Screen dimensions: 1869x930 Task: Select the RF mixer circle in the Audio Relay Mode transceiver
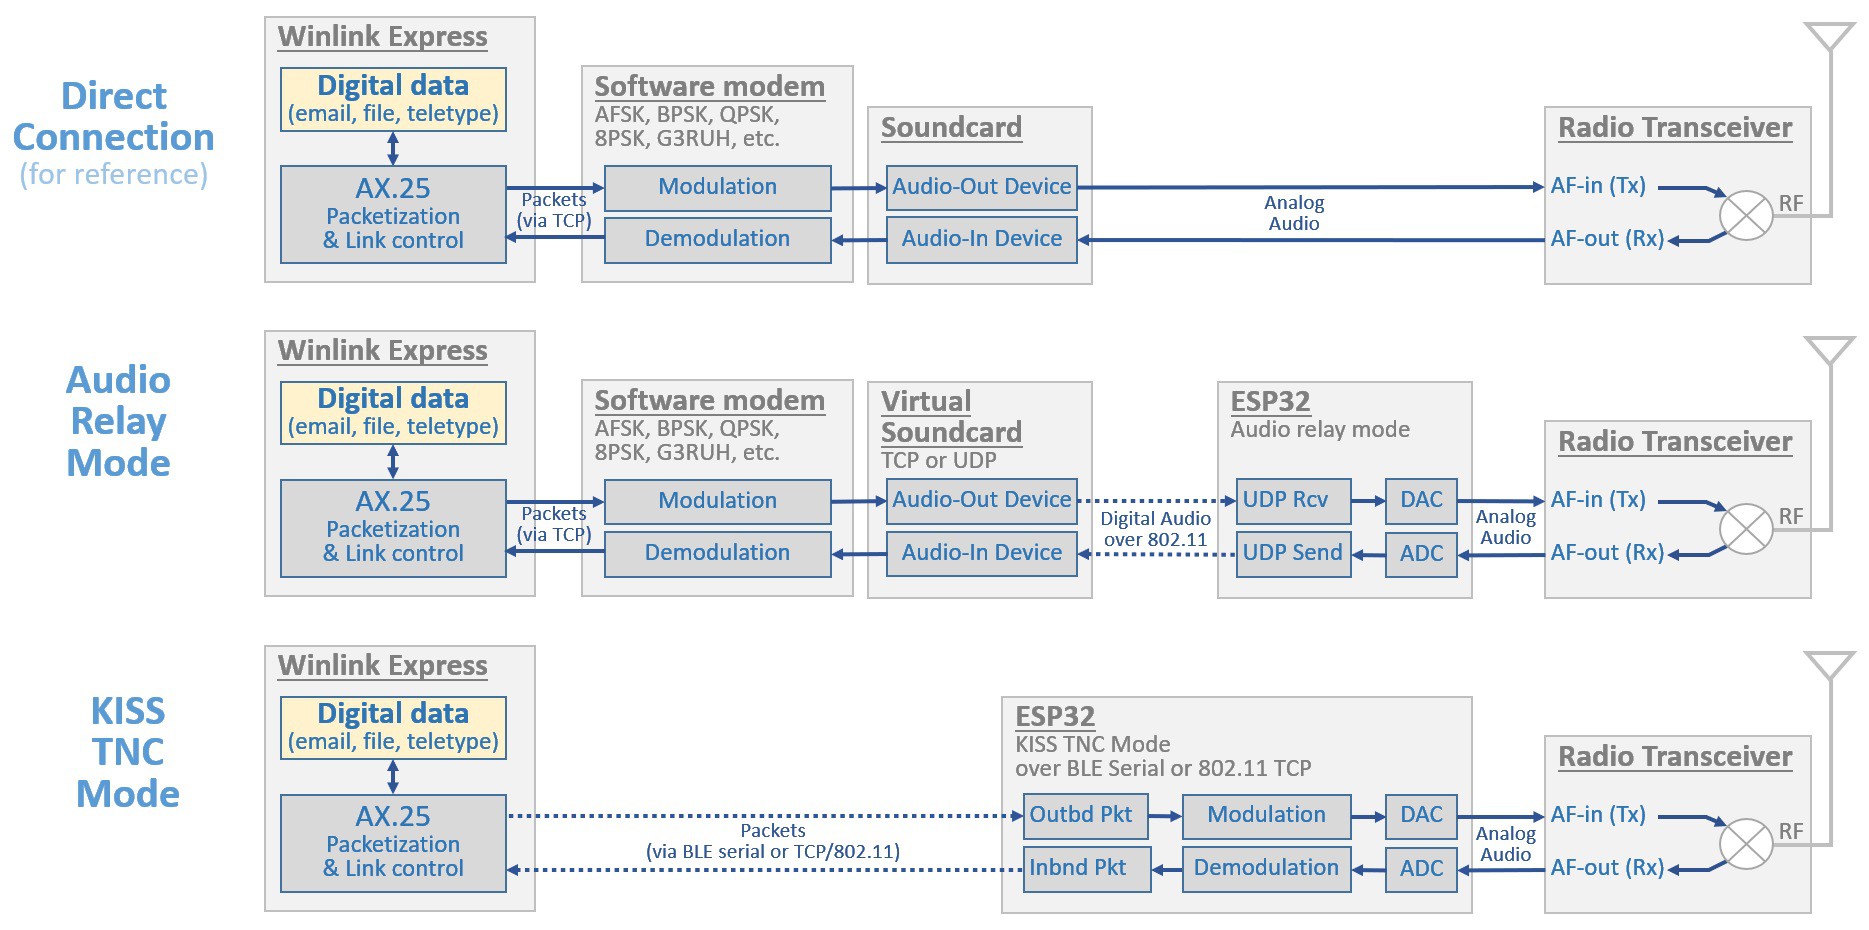(x=1746, y=529)
